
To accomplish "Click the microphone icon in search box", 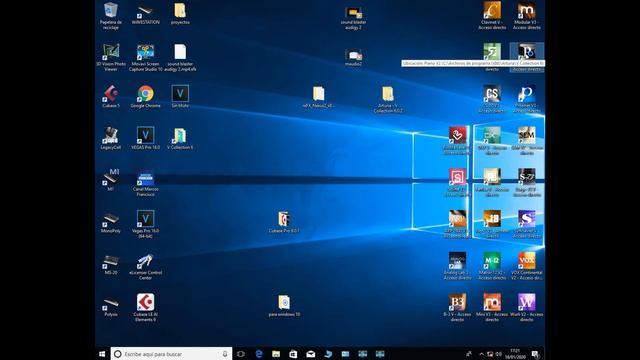I will coord(224,354).
